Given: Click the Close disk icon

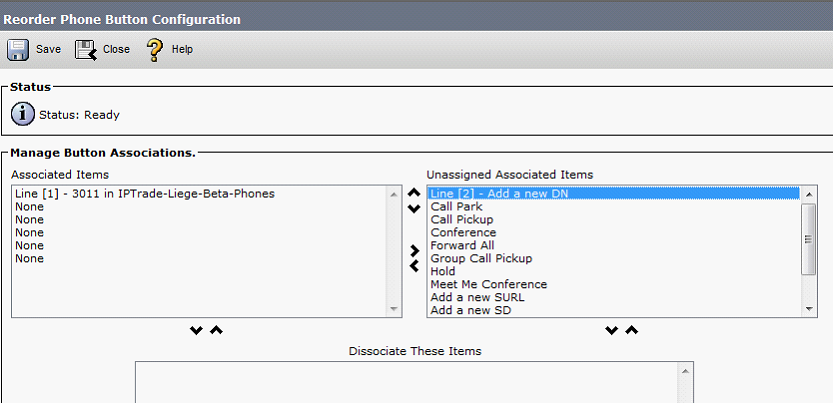Looking at the screenshot, I should (x=86, y=49).
